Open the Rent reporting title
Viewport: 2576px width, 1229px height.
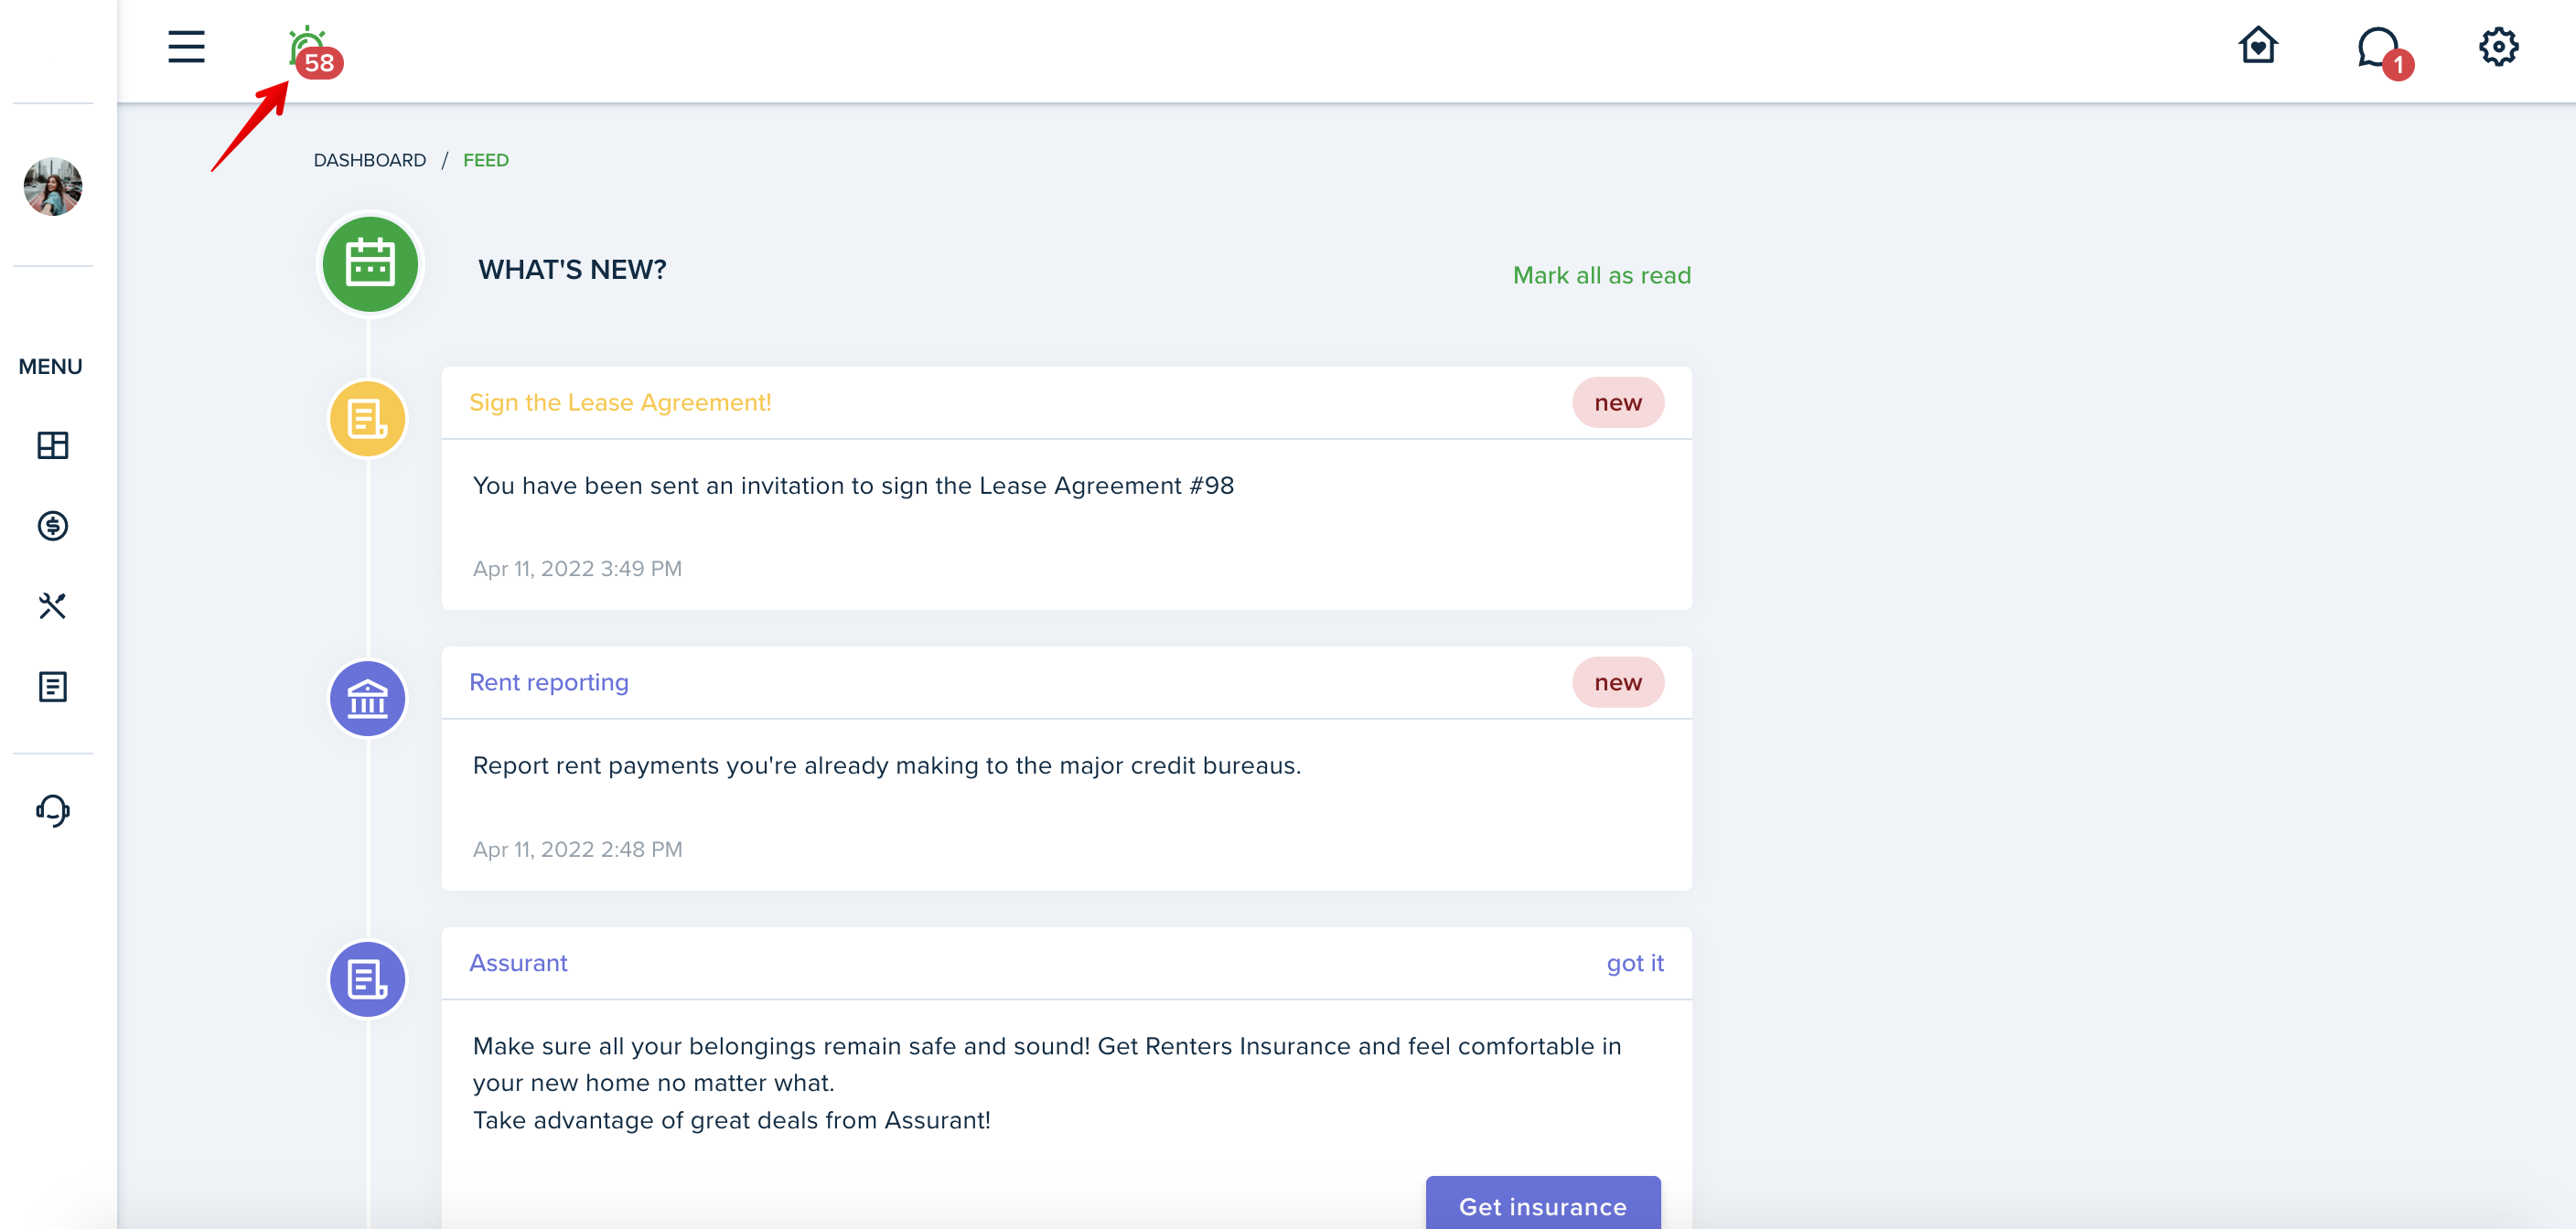point(549,682)
